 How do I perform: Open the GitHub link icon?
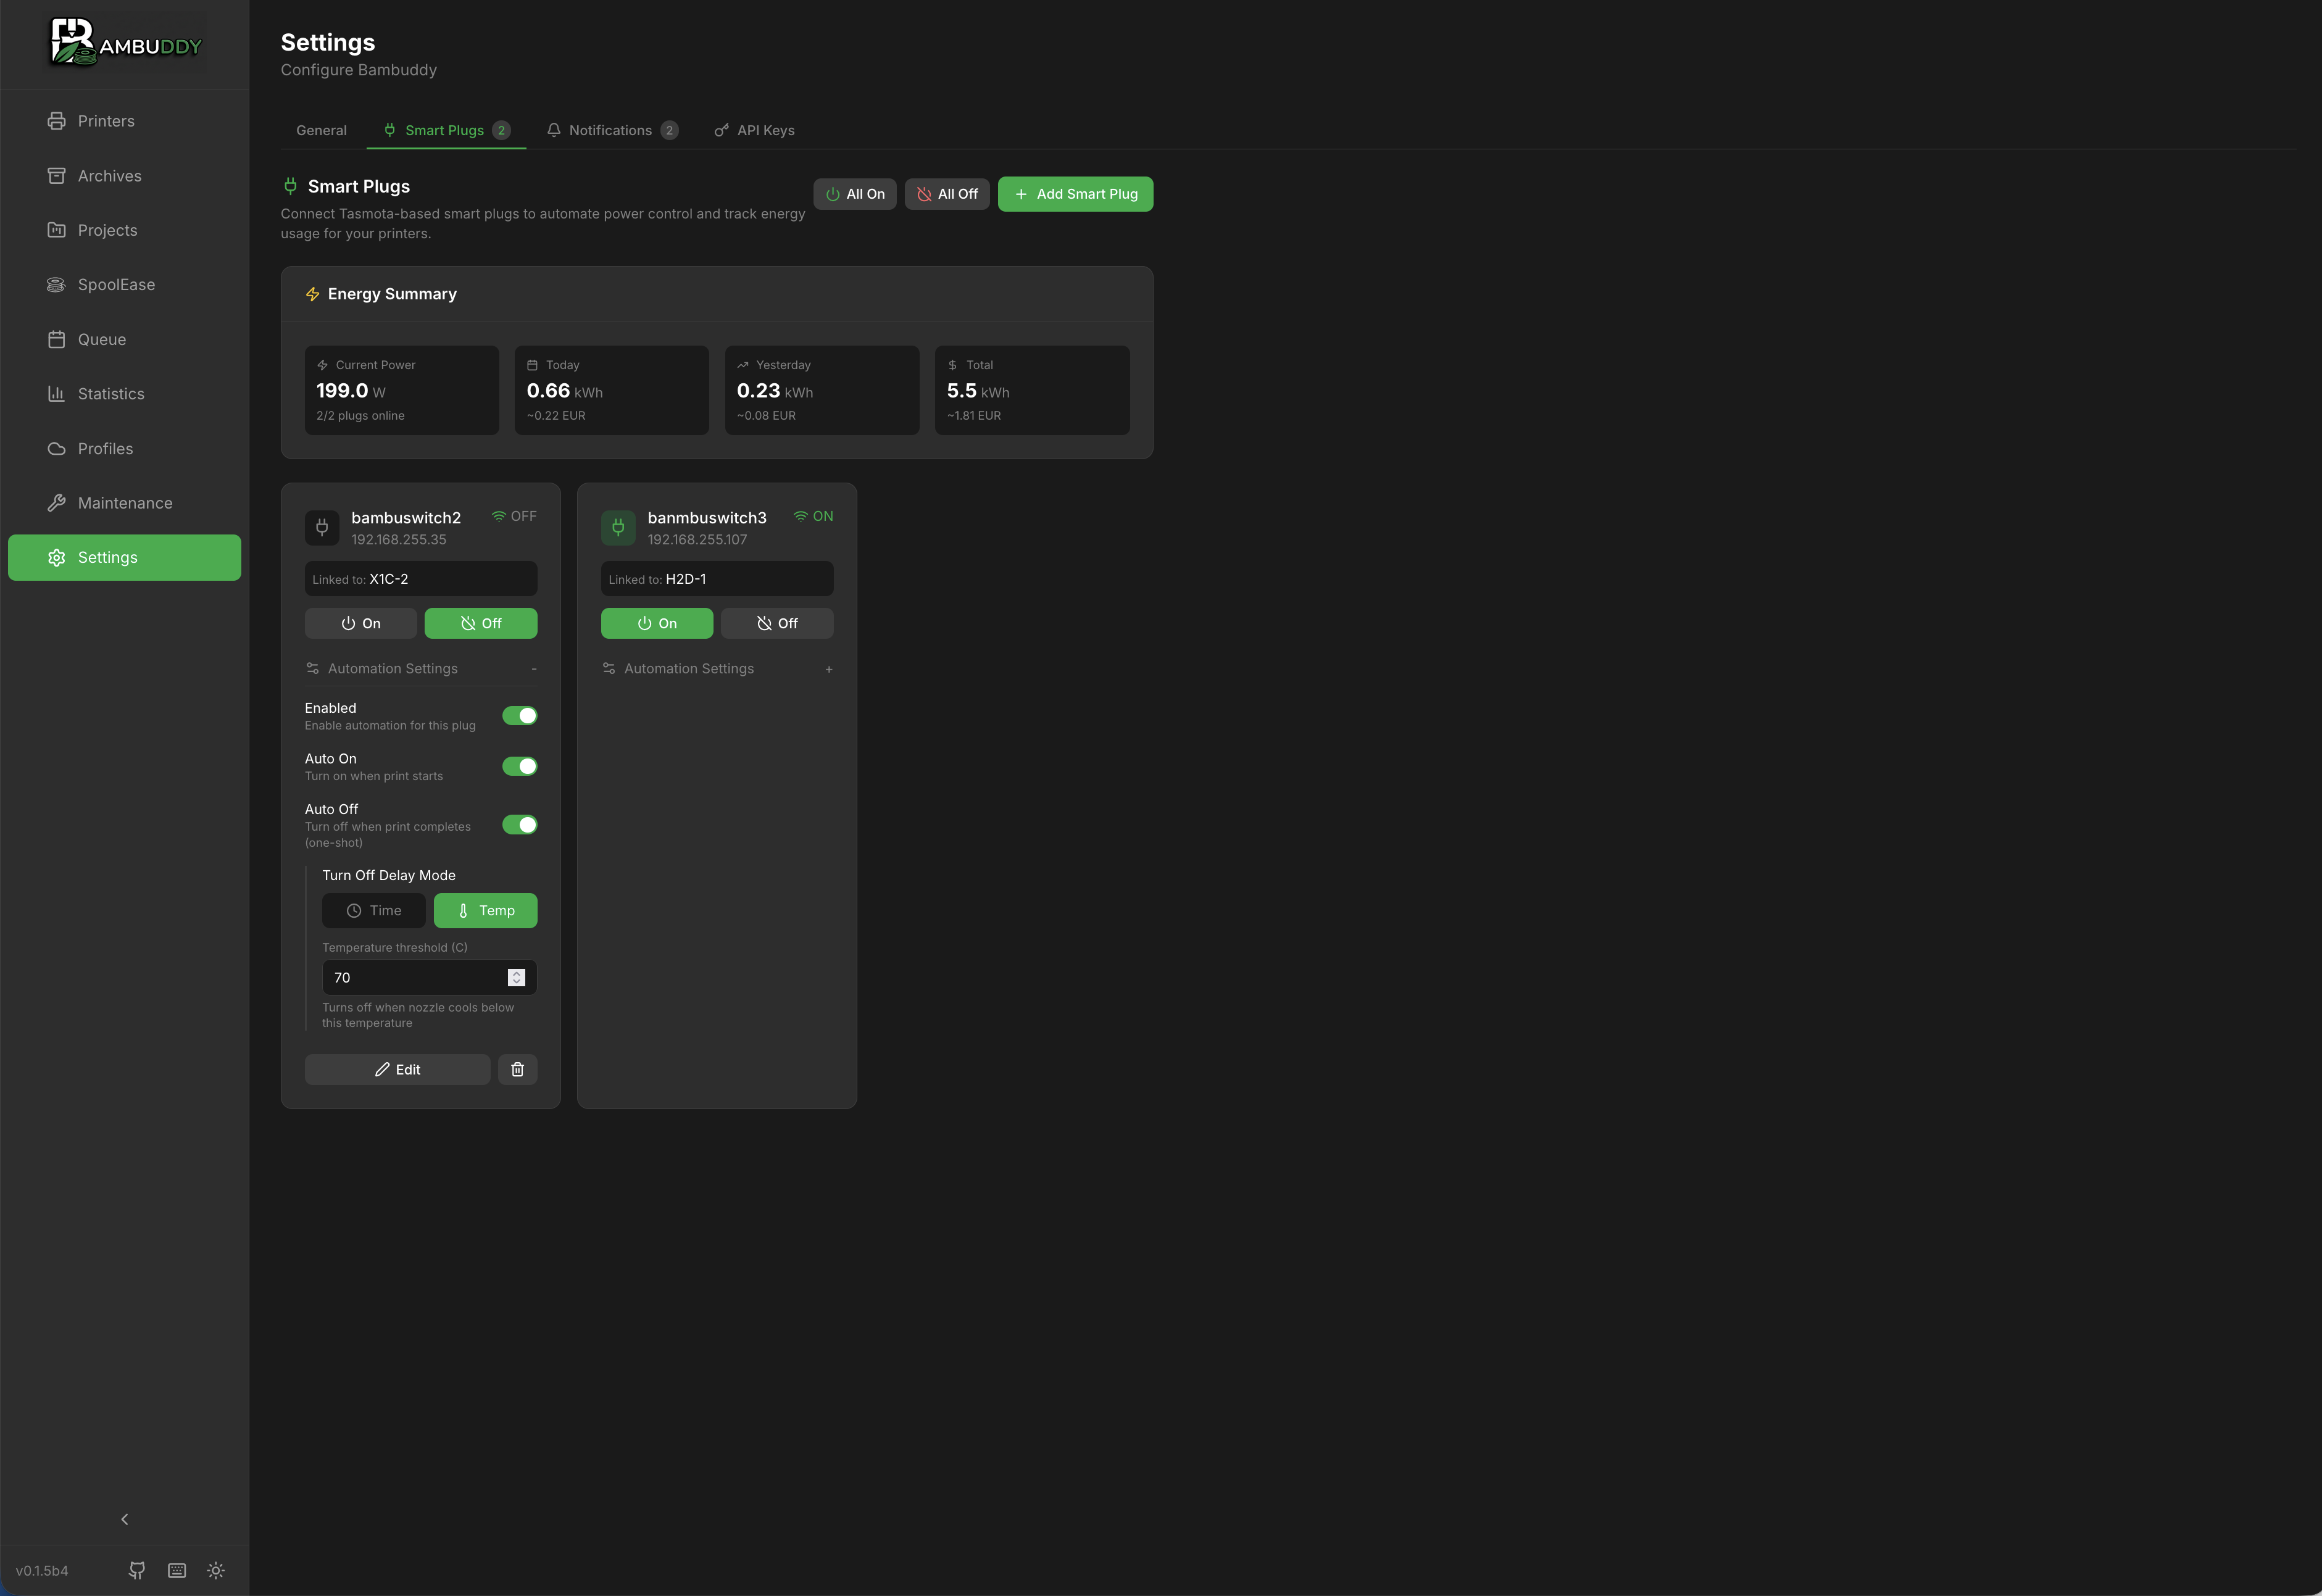pyautogui.click(x=137, y=1570)
